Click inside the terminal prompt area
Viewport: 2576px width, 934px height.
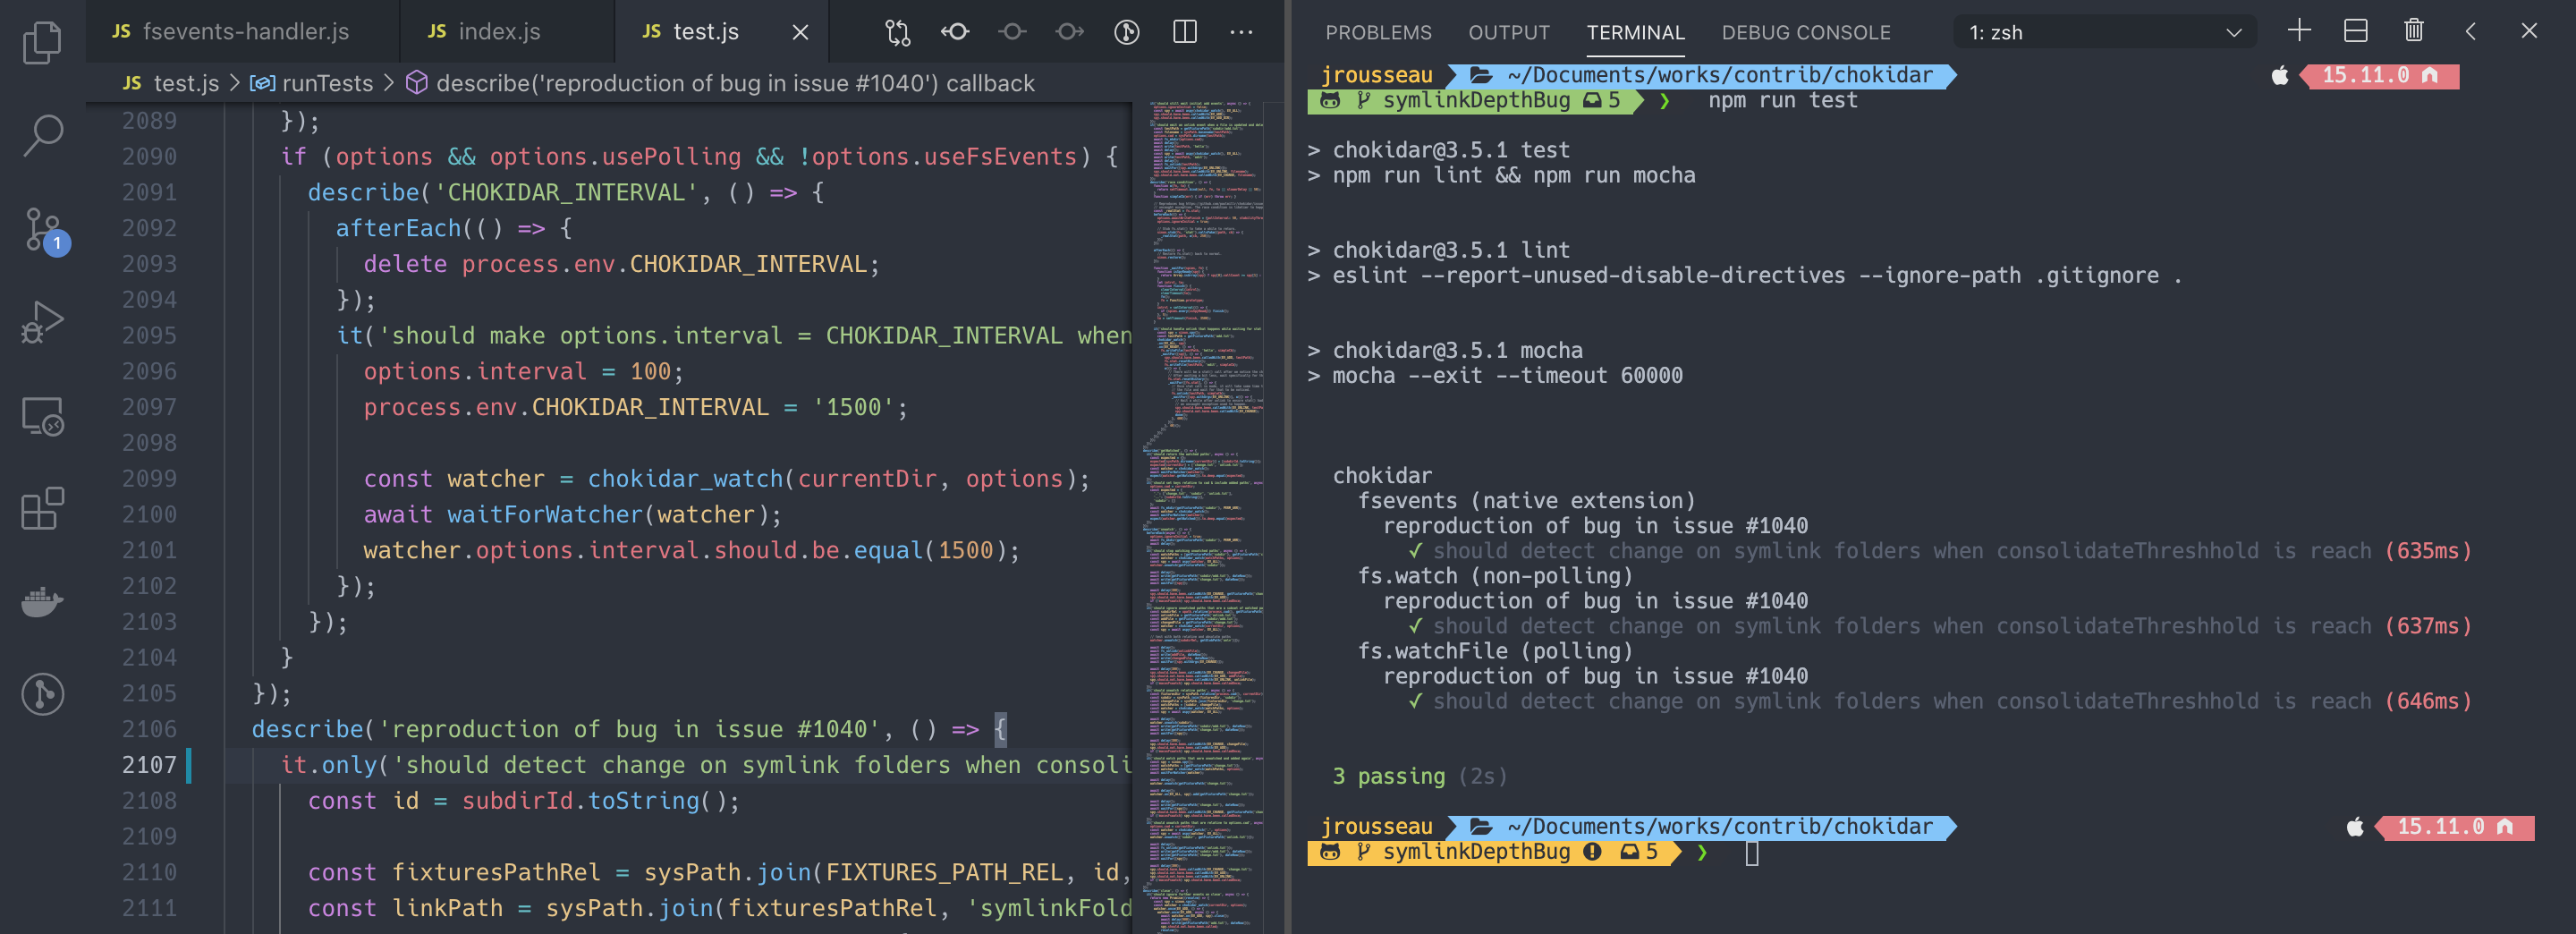(1900, 855)
